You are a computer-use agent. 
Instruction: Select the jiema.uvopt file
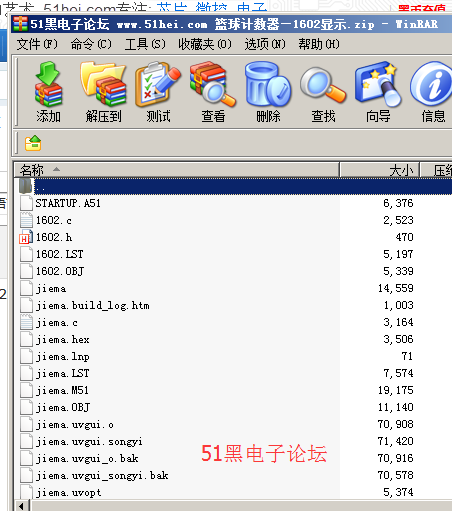click(68, 493)
